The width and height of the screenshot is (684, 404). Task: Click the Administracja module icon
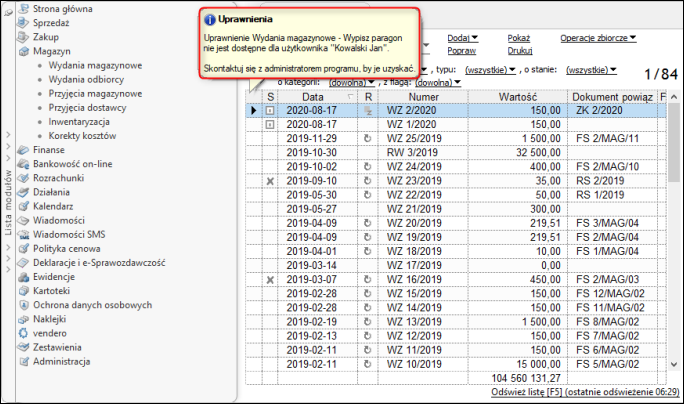point(24,361)
